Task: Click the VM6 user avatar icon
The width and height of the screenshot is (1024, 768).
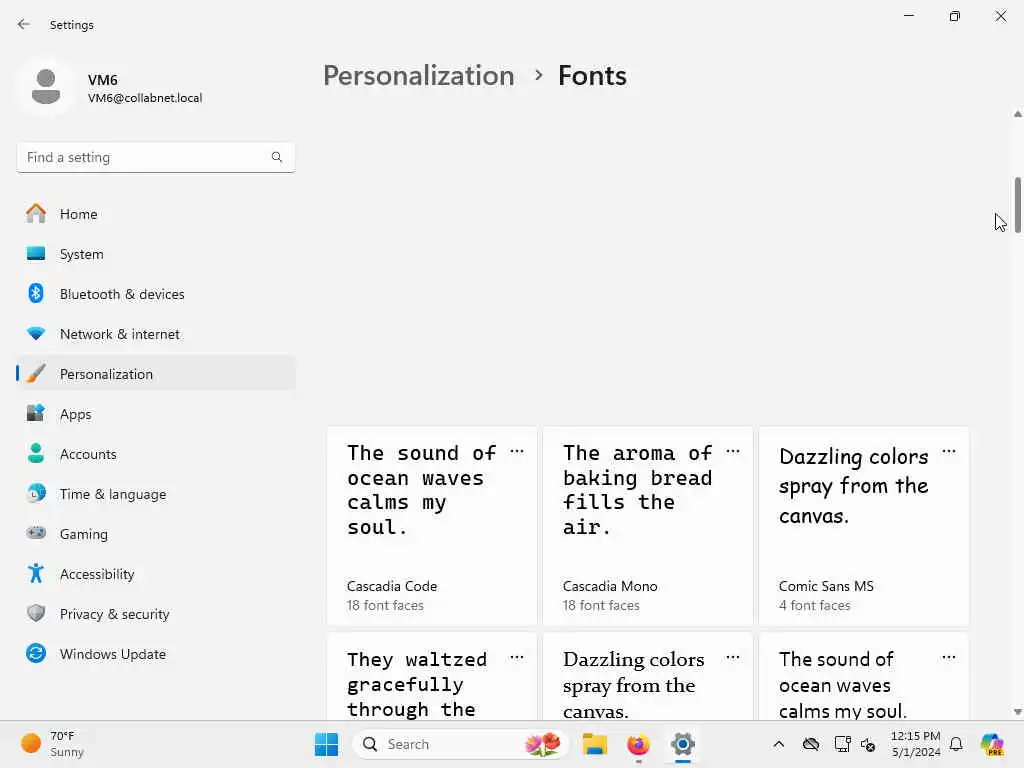Action: click(46, 87)
